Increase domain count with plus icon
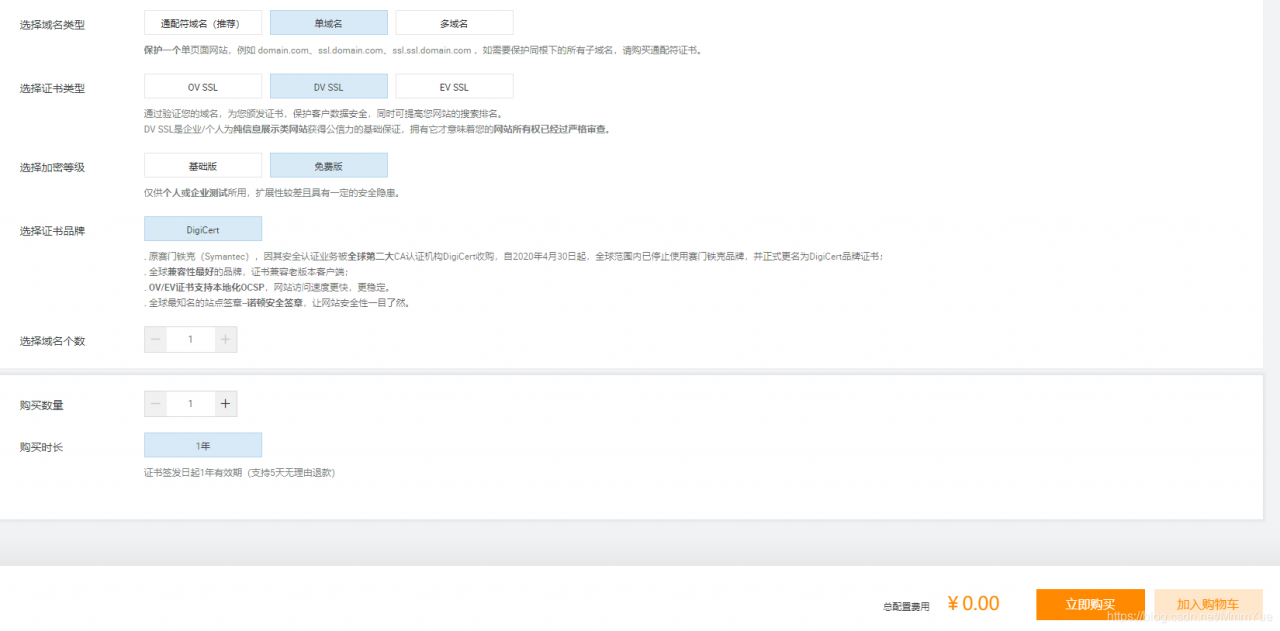This screenshot has height=631, width=1280. click(226, 339)
